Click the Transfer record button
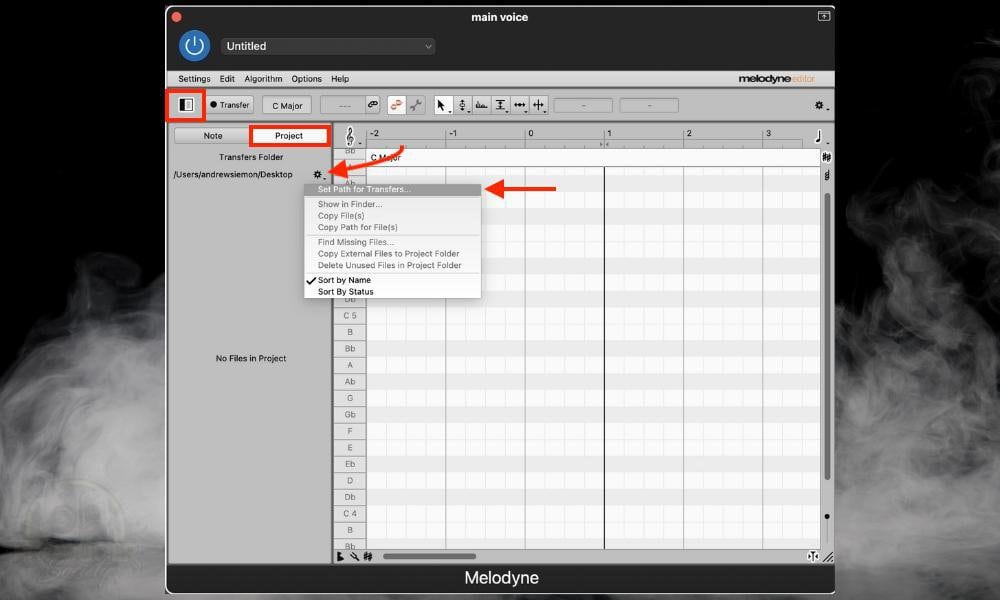Image resolution: width=1000 pixels, height=600 pixels. pos(230,105)
